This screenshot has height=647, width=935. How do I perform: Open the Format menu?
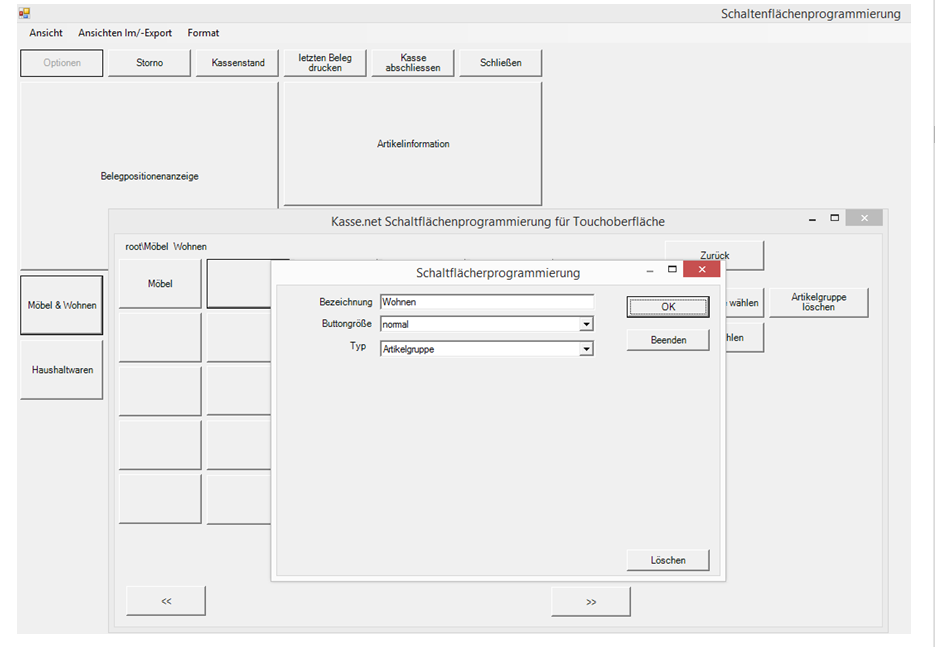203,33
